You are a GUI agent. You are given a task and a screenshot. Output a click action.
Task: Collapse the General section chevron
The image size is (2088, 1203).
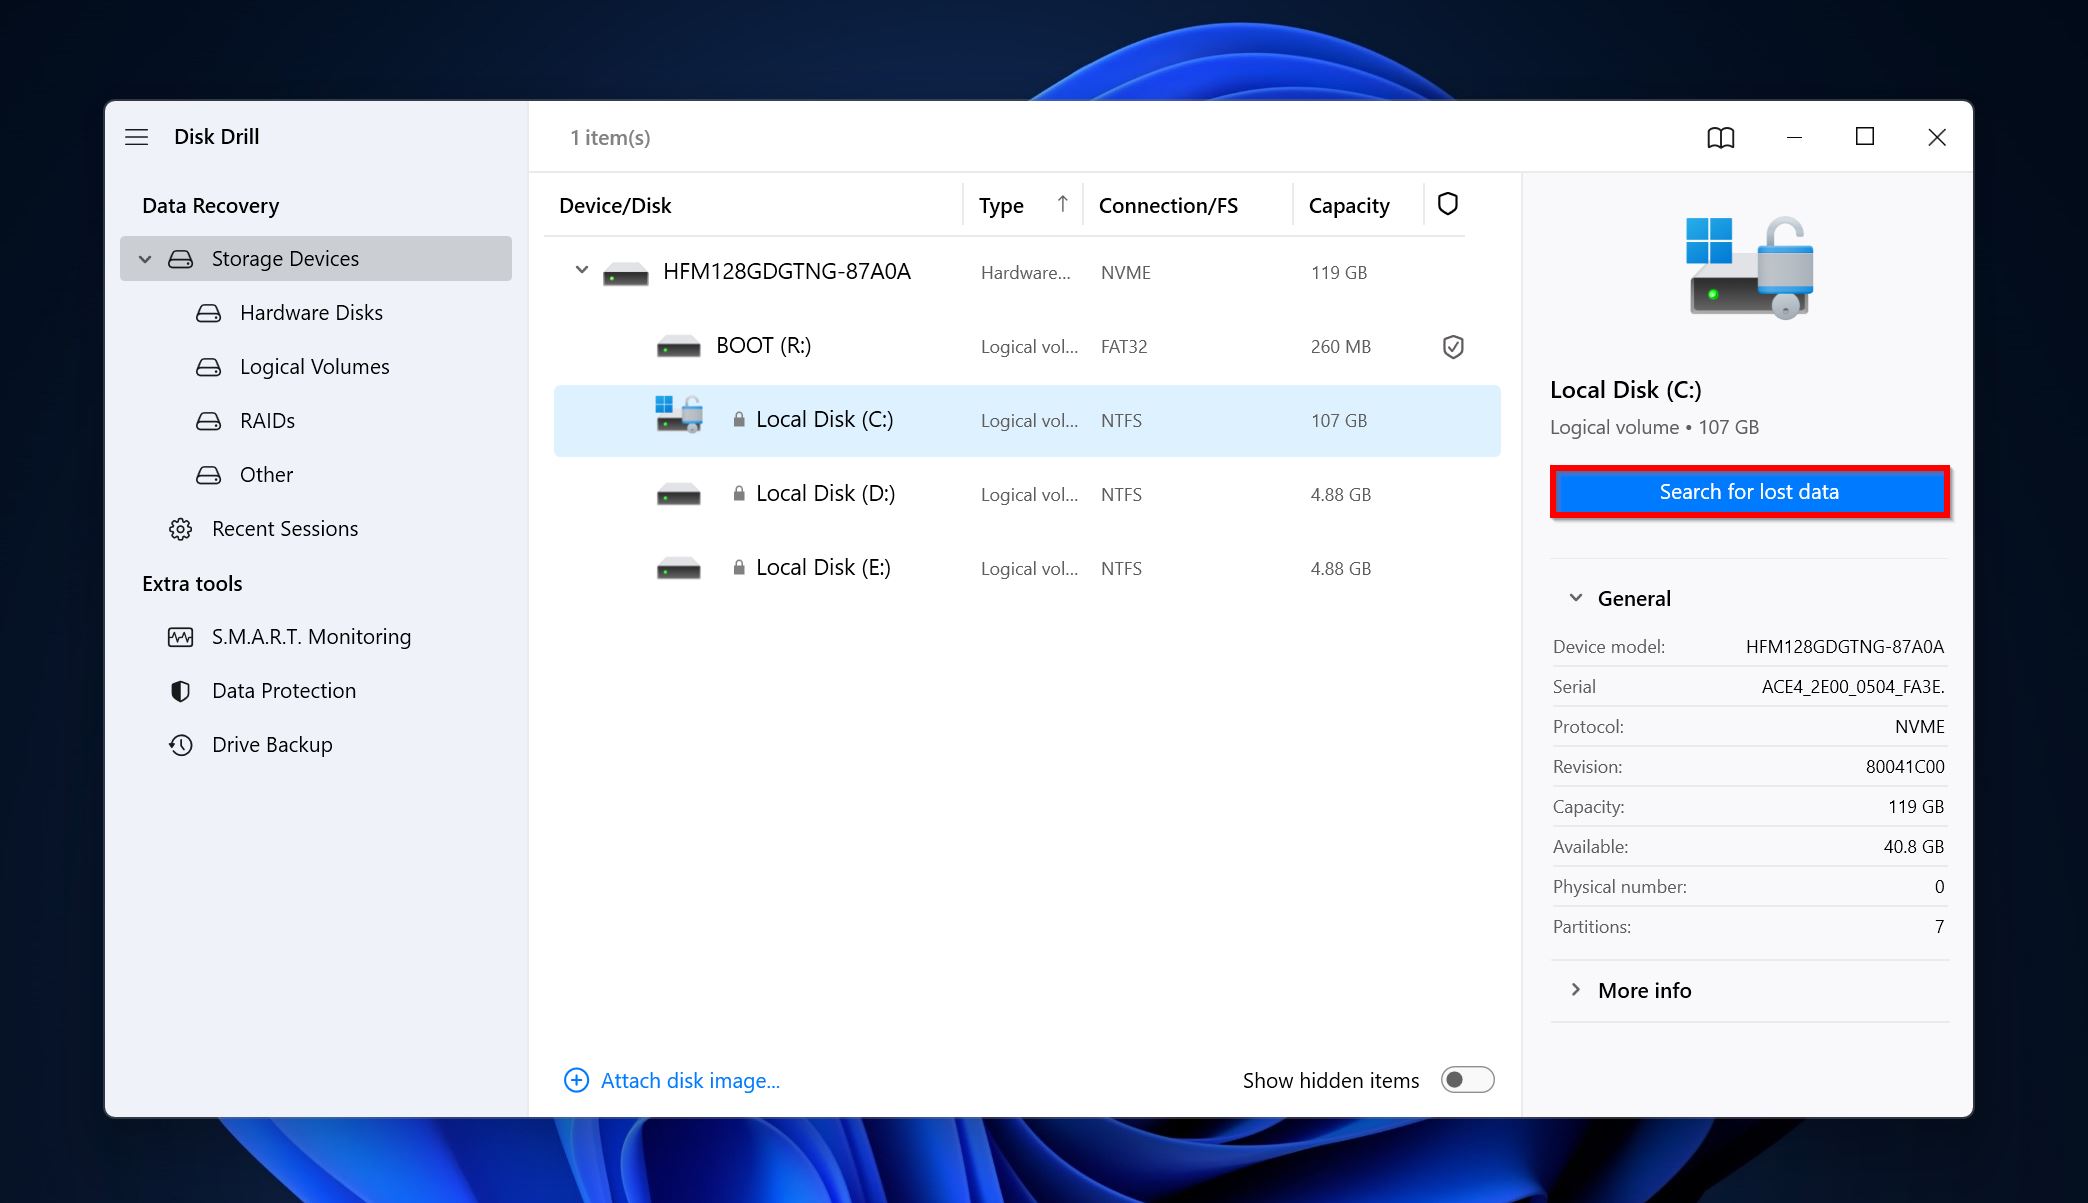[x=1575, y=598]
